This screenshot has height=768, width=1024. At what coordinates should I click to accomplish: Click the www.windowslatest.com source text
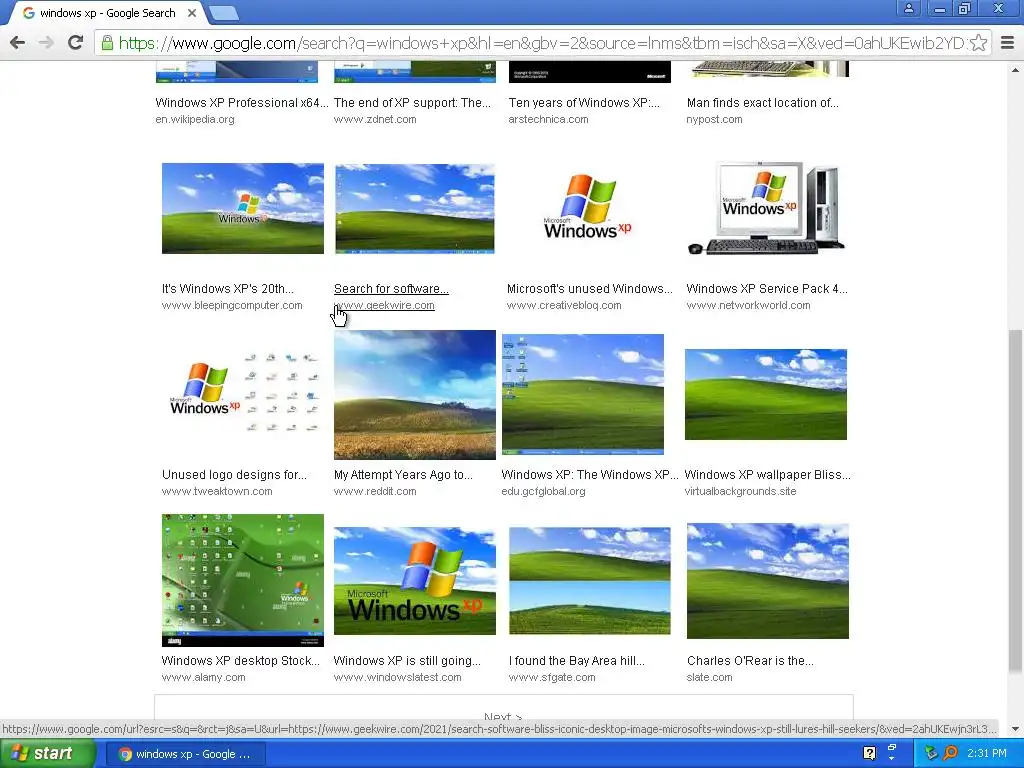click(x=398, y=678)
